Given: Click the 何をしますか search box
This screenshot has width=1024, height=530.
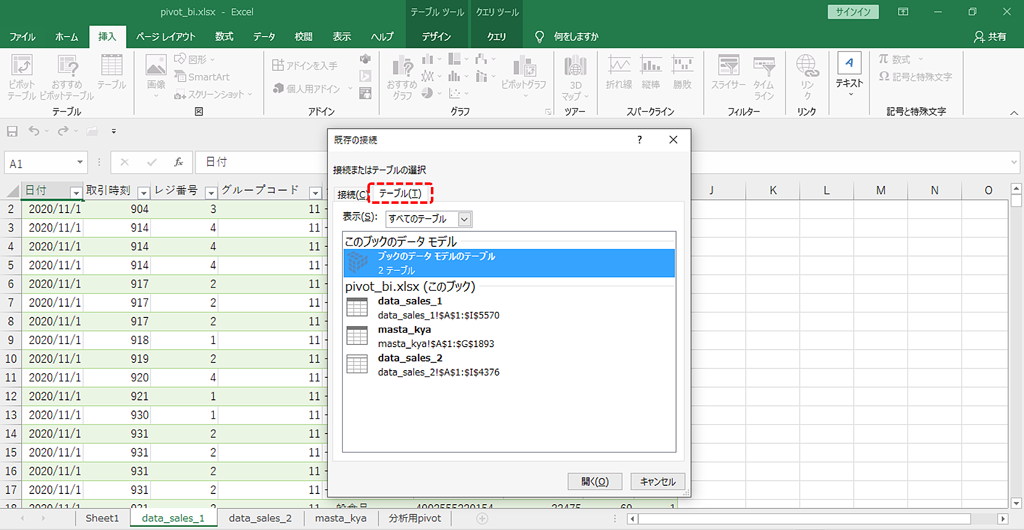Looking at the screenshot, I should [567, 37].
